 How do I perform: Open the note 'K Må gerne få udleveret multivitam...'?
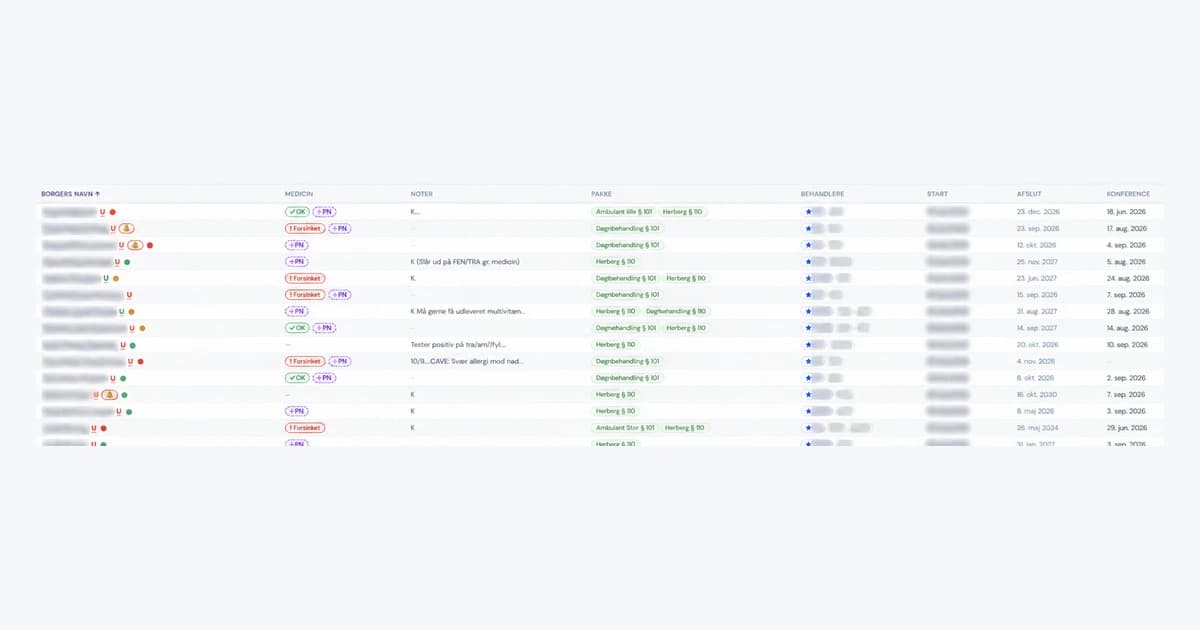[x=467, y=311]
